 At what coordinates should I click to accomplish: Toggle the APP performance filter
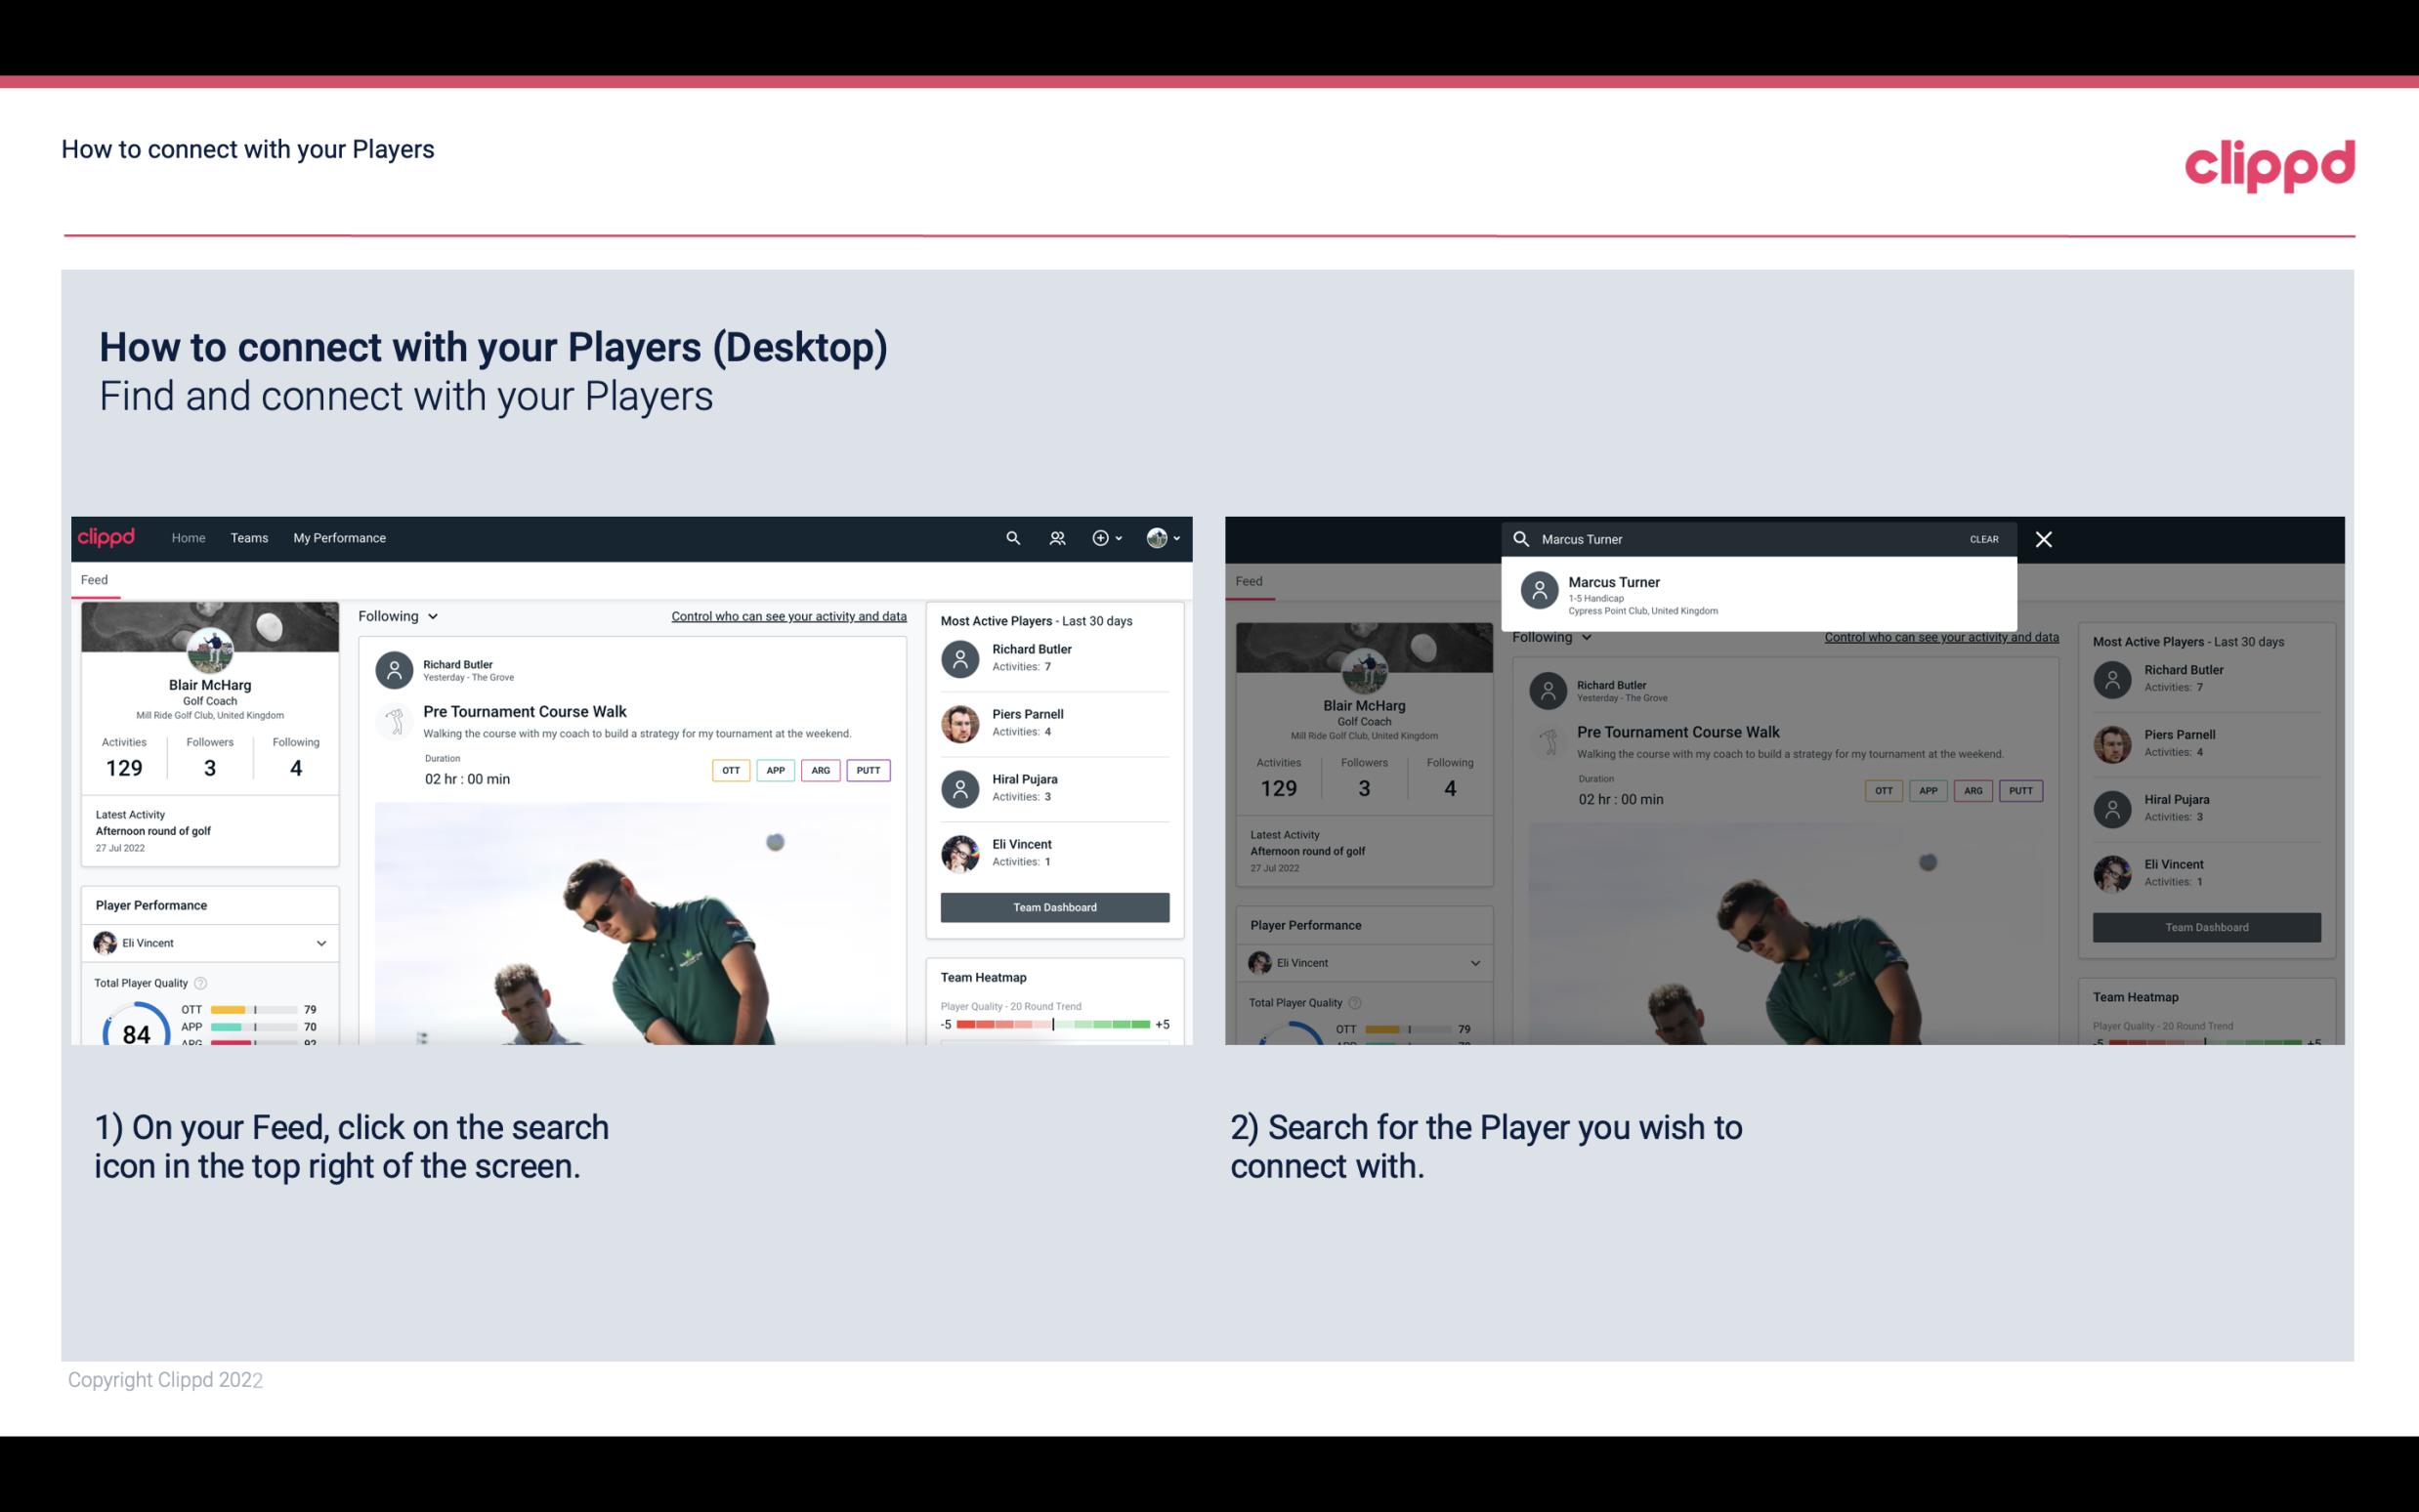pyautogui.click(x=772, y=770)
